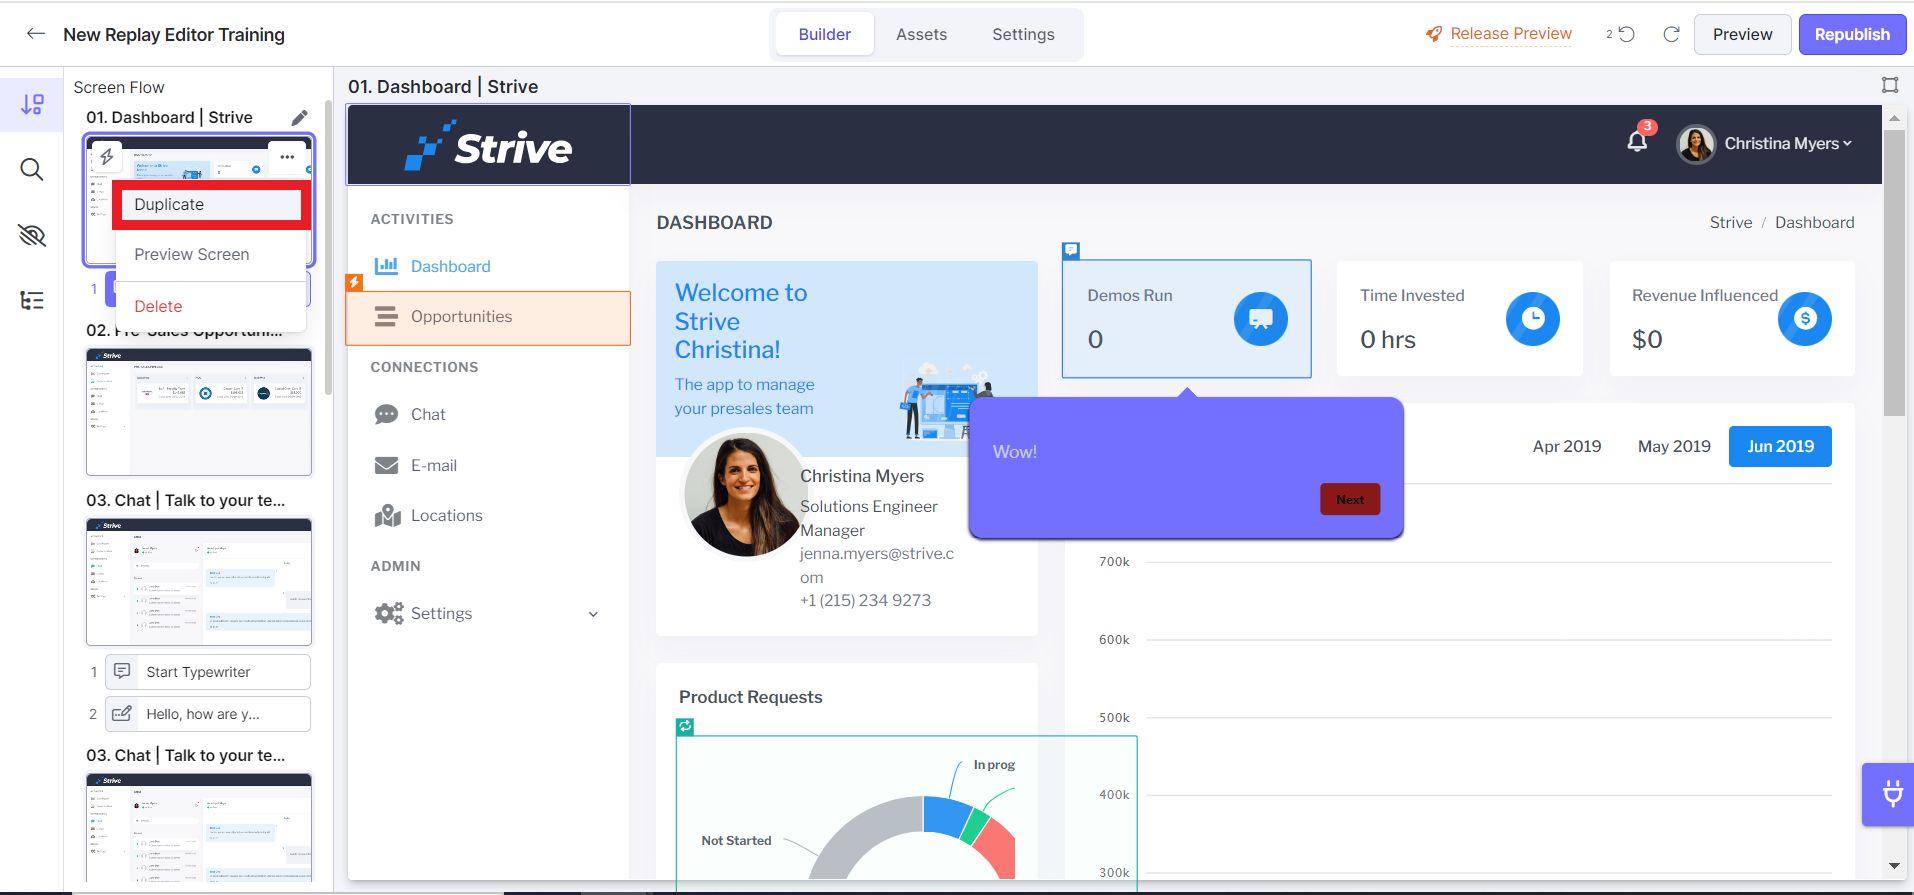
Task: Click the preview pane vertical scrollbar
Action: click(1894, 275)
